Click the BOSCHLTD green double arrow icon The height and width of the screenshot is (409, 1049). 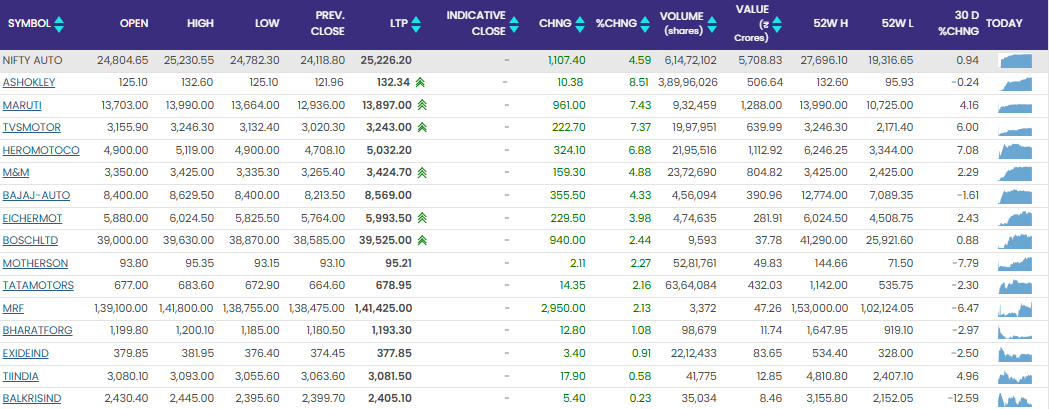(x=422, y=240)
